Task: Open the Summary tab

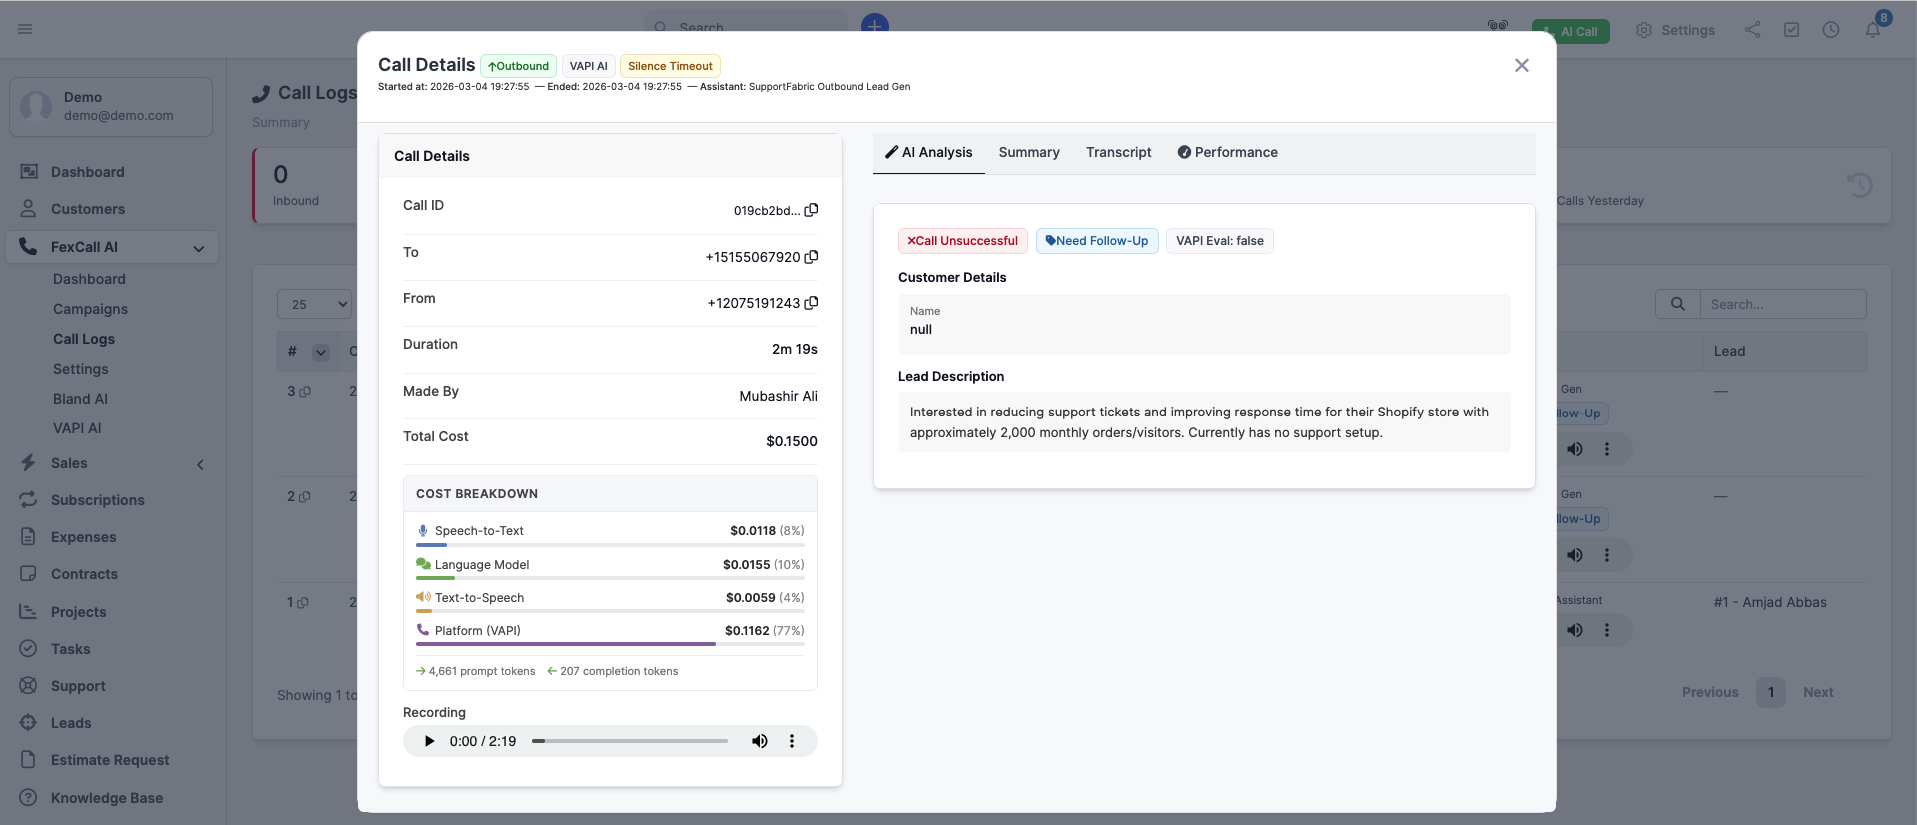Action: pos(1029,152)
